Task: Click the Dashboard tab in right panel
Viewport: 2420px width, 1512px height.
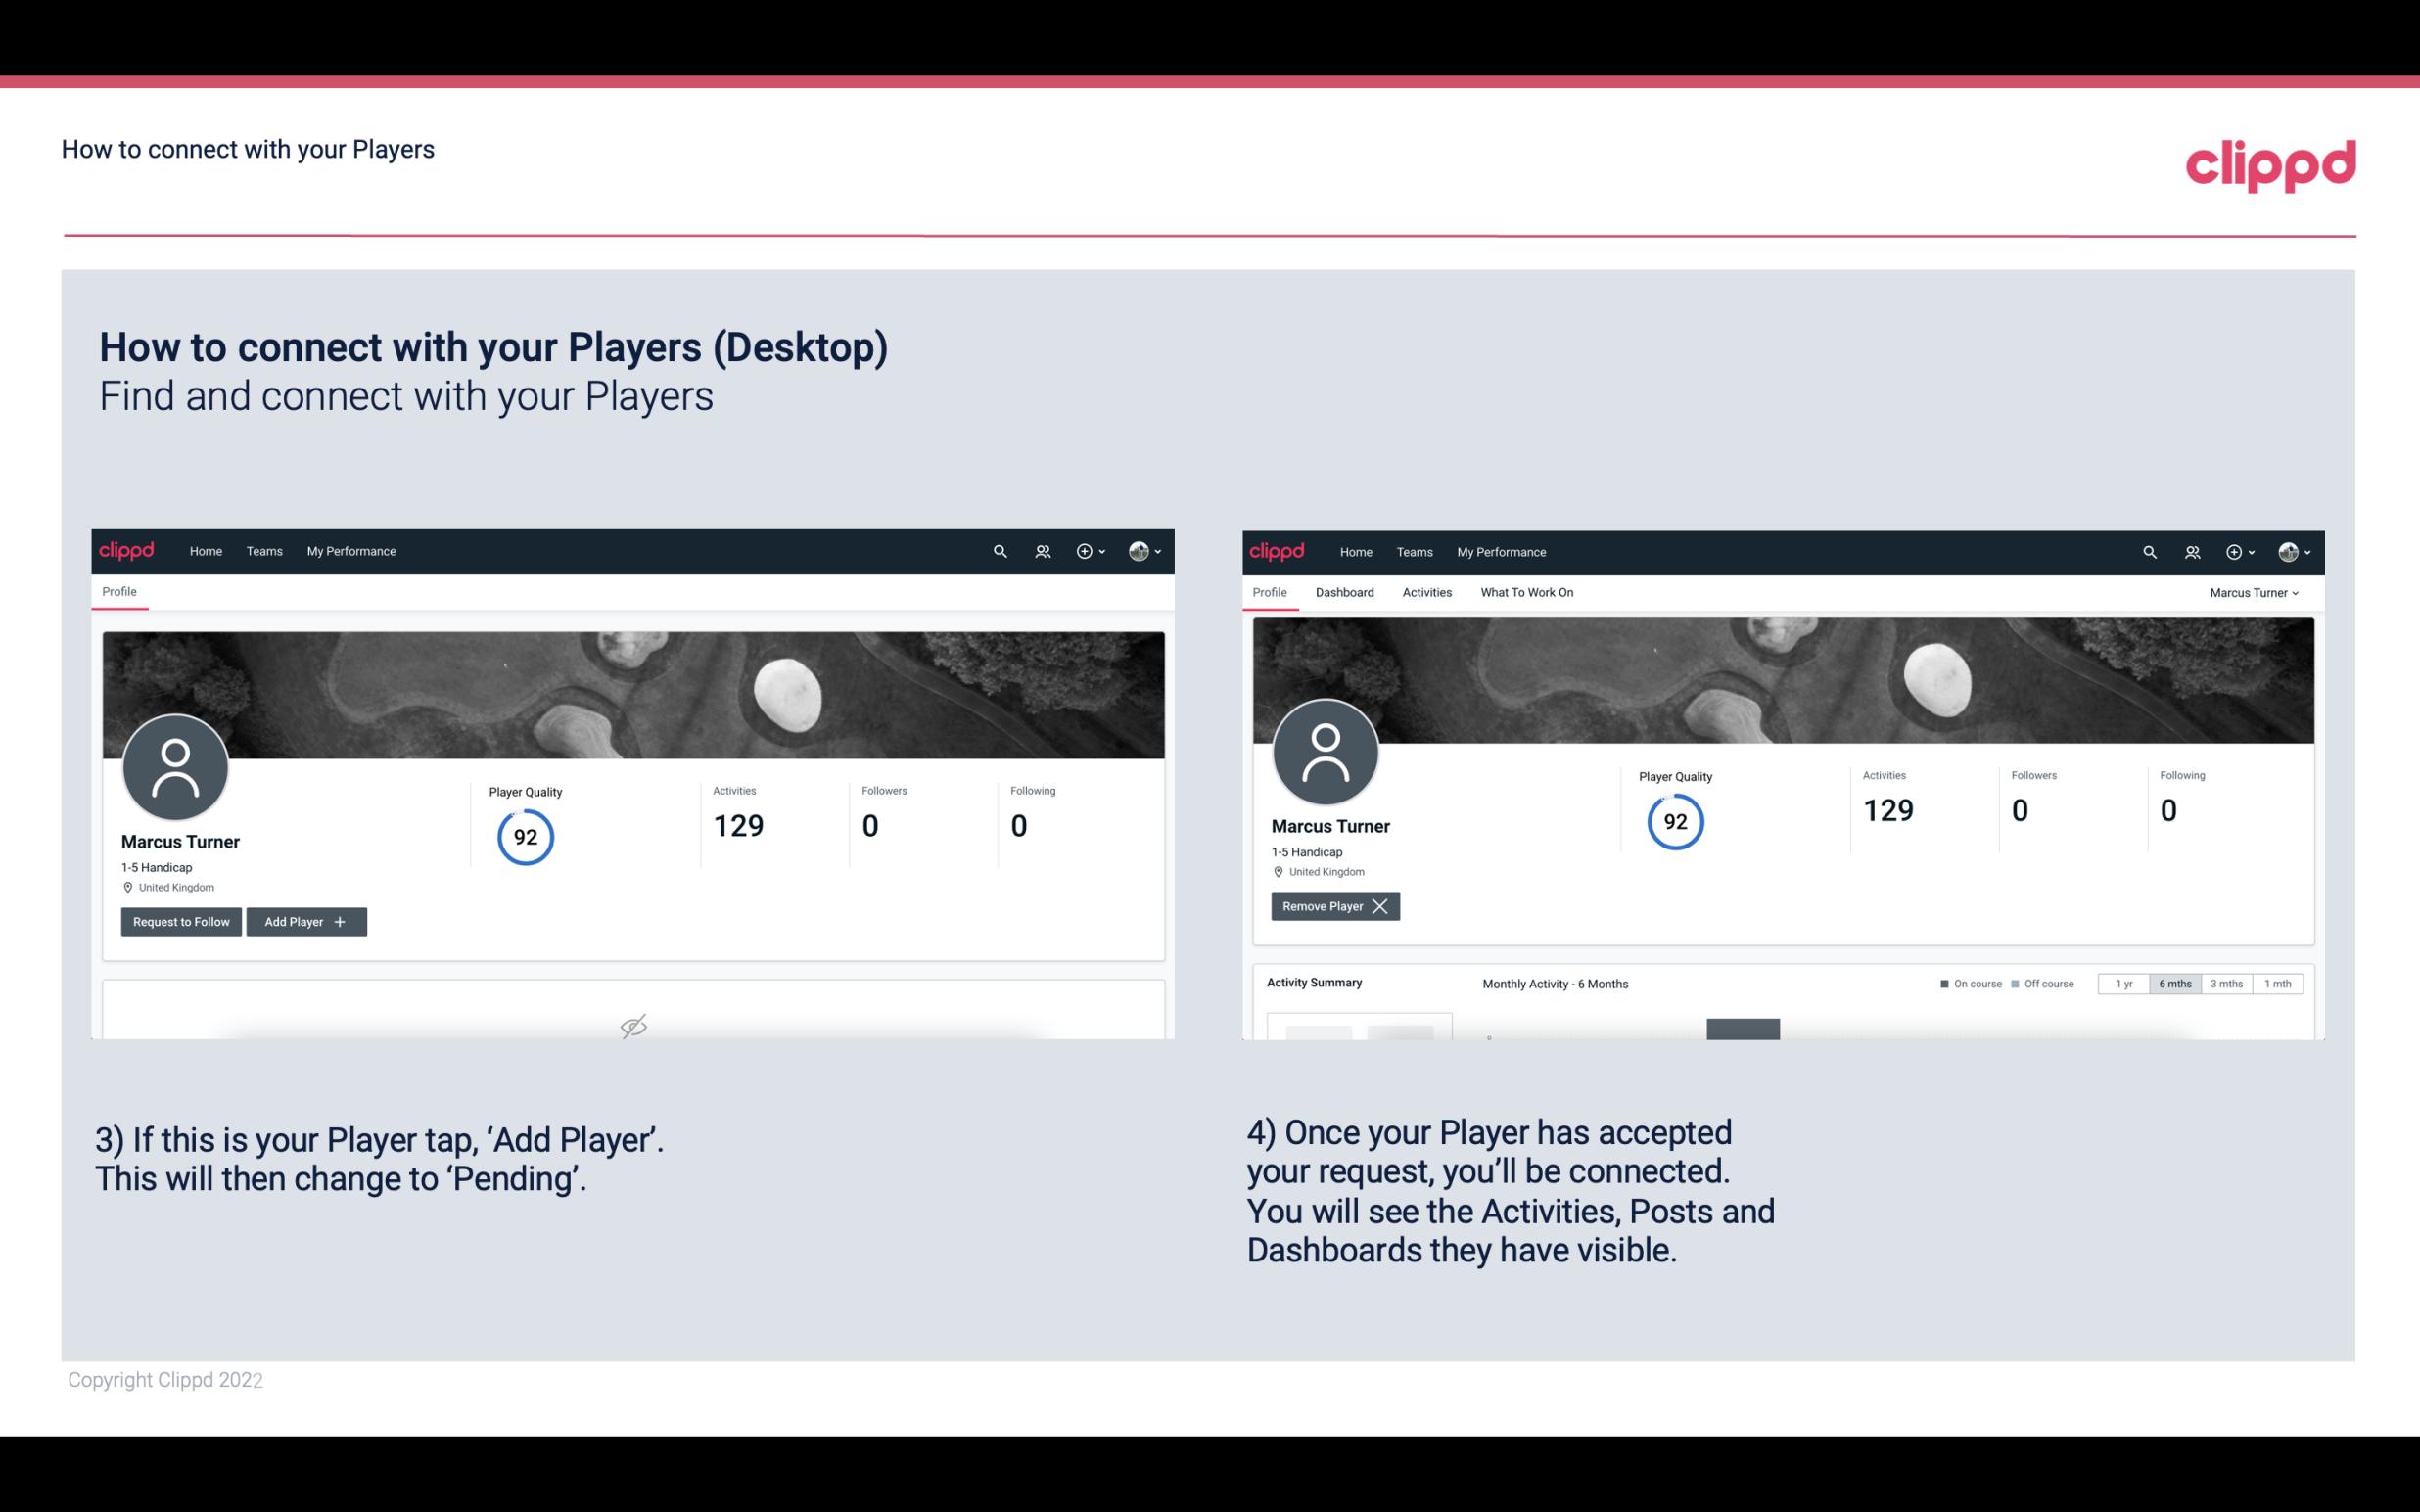Action: [x=1341, y=590]
